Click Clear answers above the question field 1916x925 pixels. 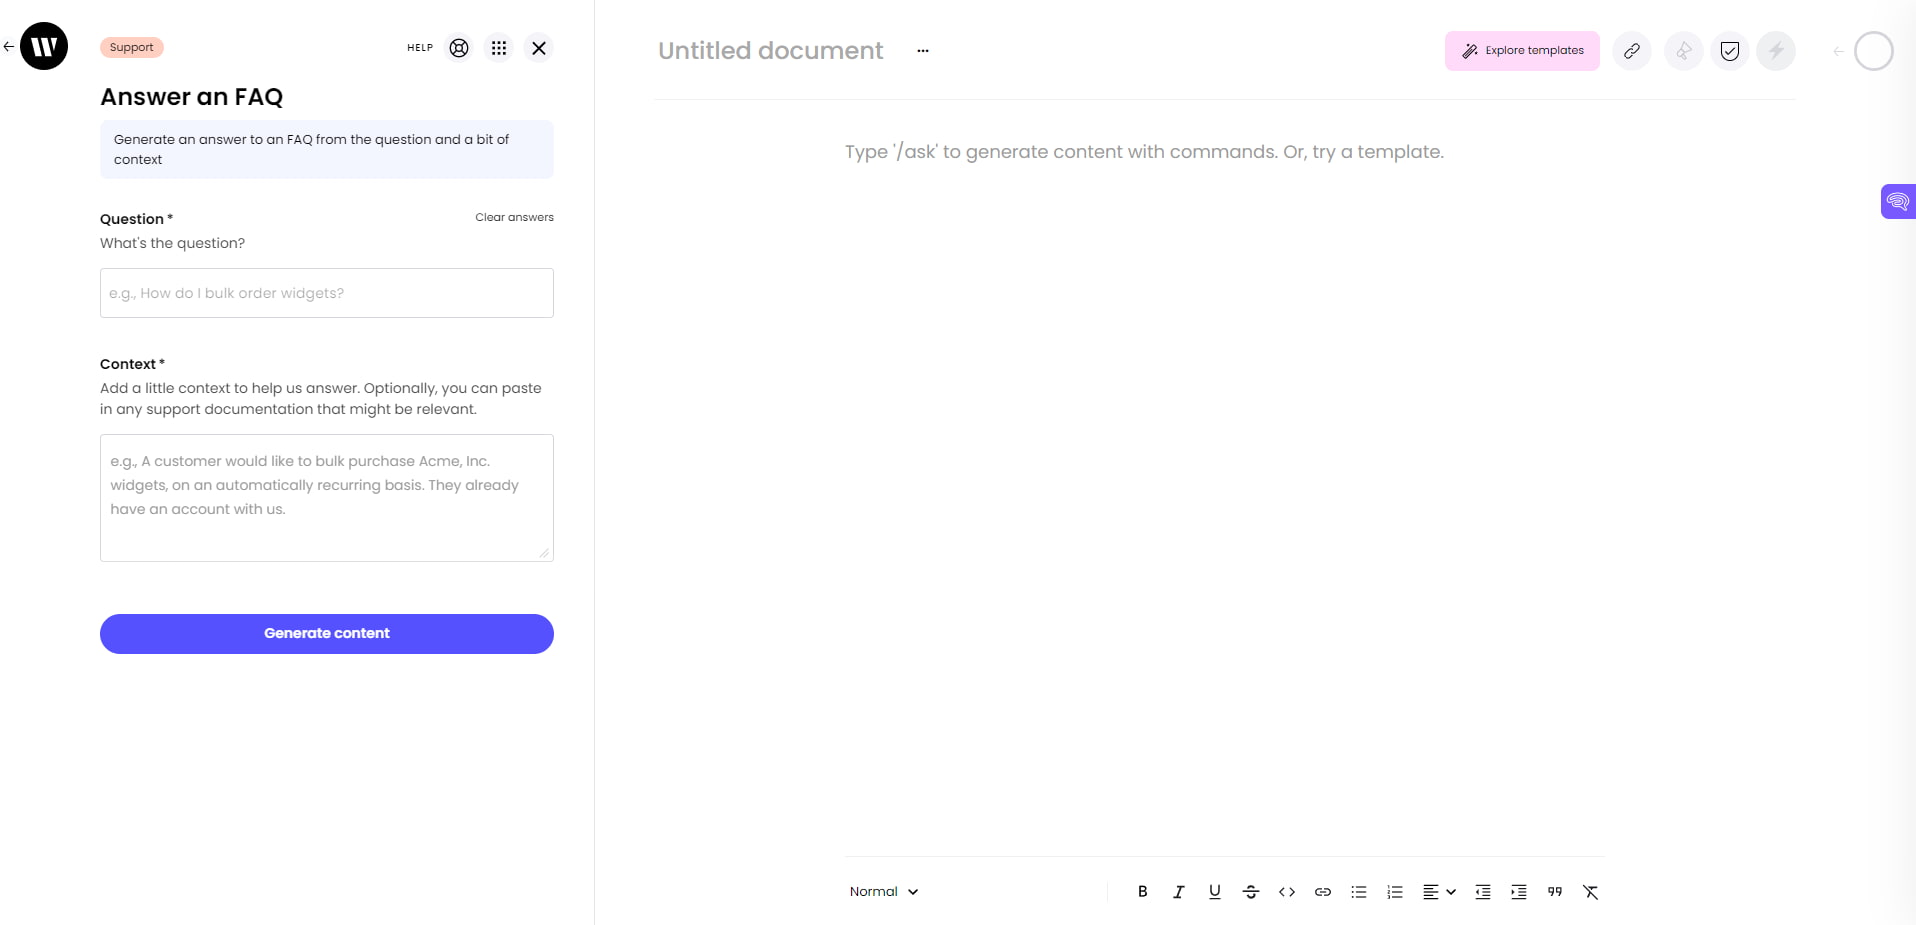[x=513, y=217]
